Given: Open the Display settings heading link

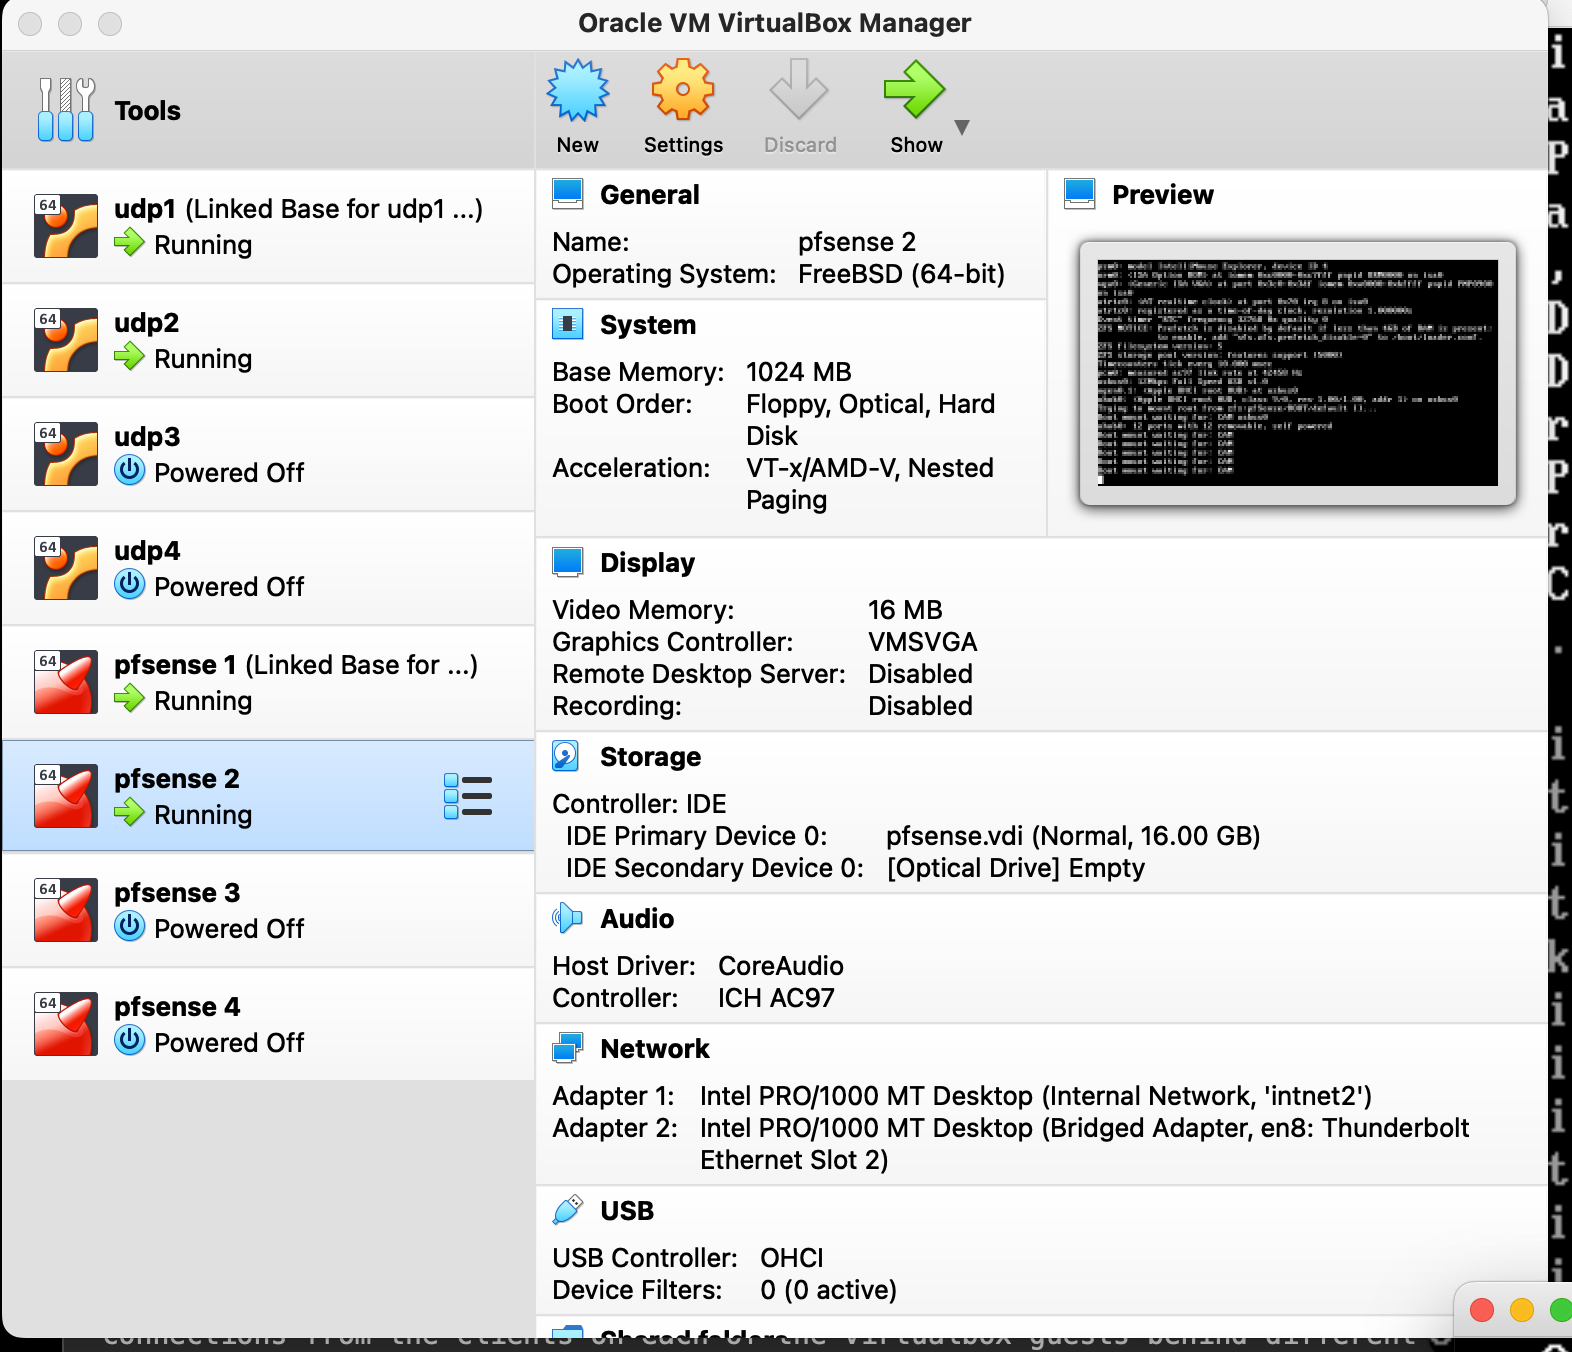Looking at the screenshot, I should pos(648,563).
